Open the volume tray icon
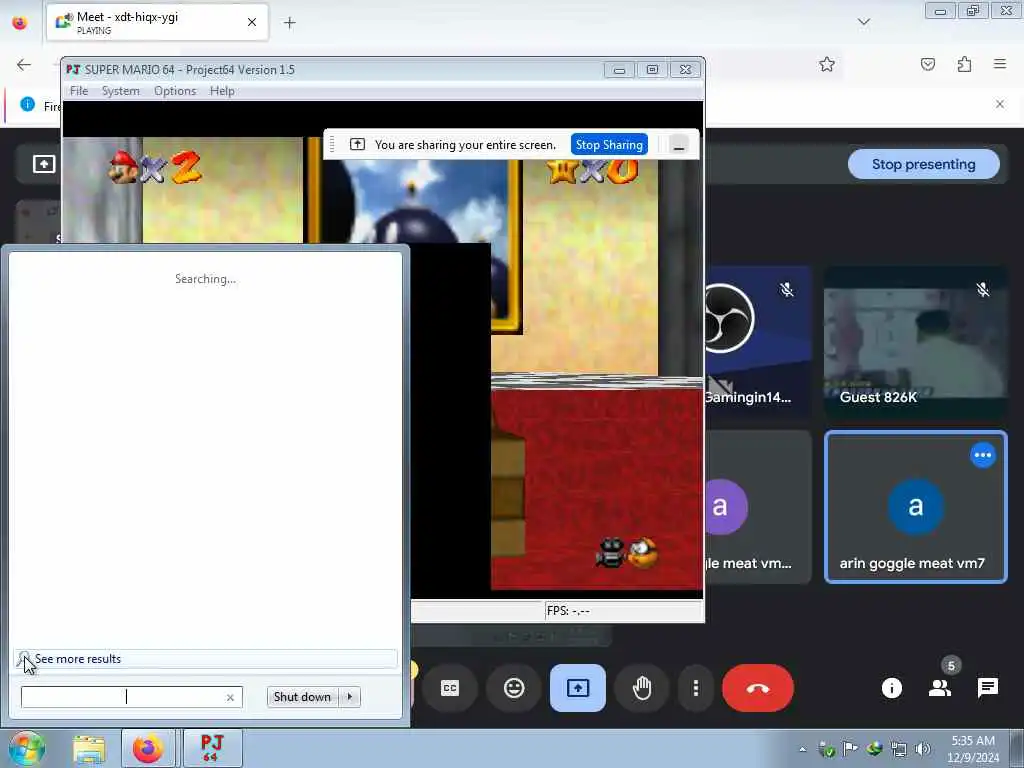The height and width of the screenshot is (768, 1024). point(922,749)
